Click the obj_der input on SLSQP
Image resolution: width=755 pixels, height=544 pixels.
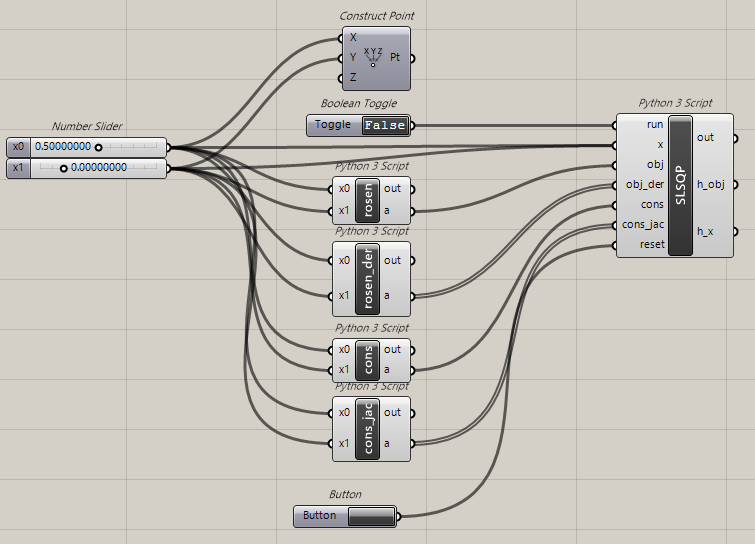pos(643,184)
